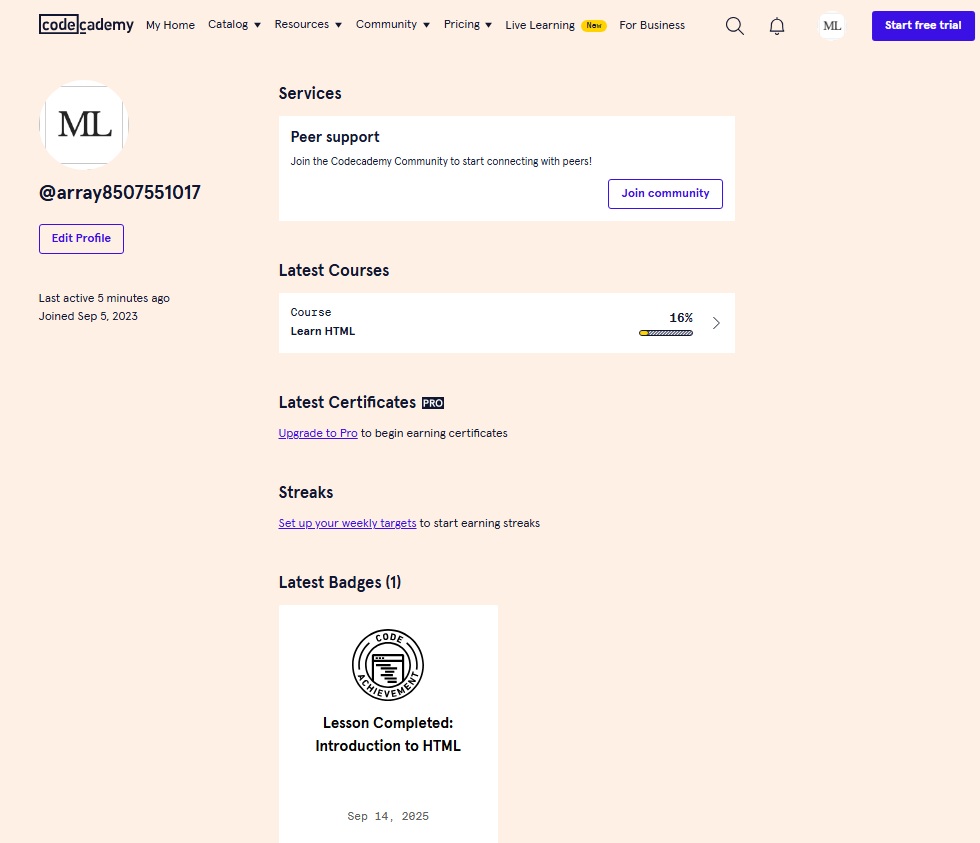Click the New tag on Live Learning

pyautogui.click(x=594, y=26)
